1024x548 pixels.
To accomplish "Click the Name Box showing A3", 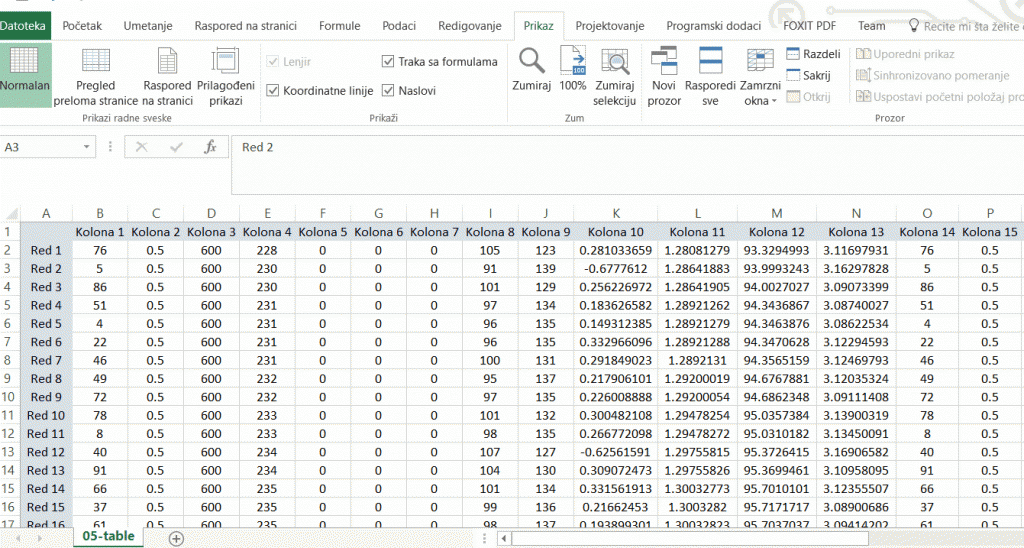I will tap(40, 147).
